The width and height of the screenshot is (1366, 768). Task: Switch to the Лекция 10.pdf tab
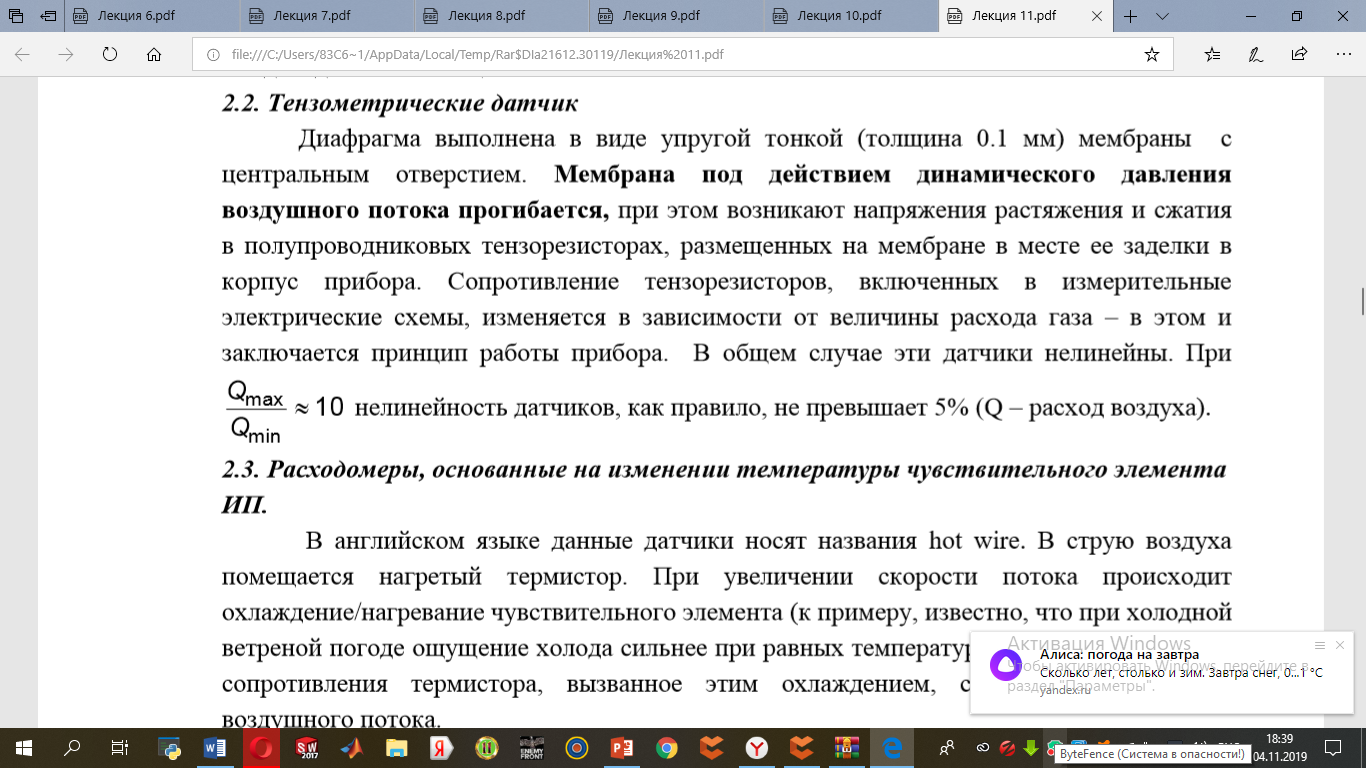click(x=850, y=16)
